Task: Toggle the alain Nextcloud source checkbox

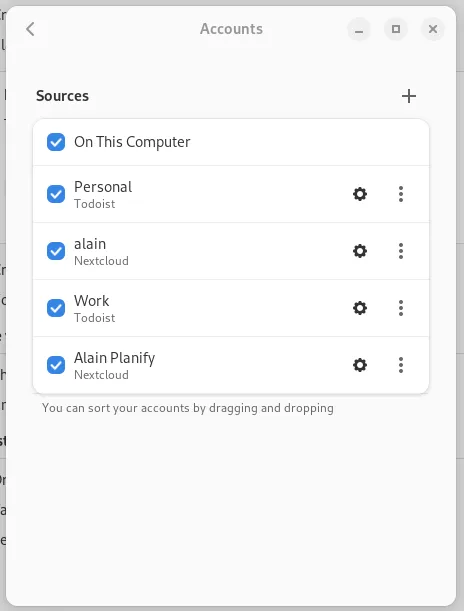Action: [x=56, y=251]
